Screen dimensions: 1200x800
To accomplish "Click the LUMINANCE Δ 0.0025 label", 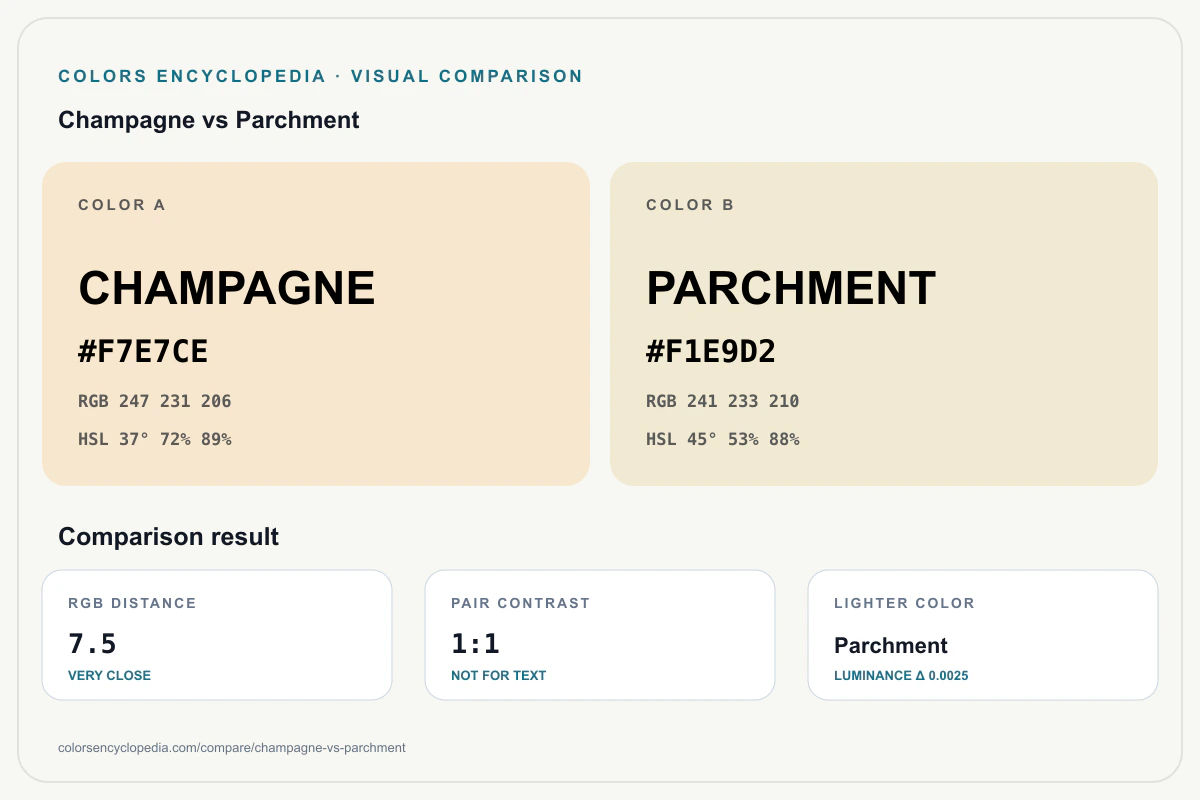I will click(x=901, y=675).
